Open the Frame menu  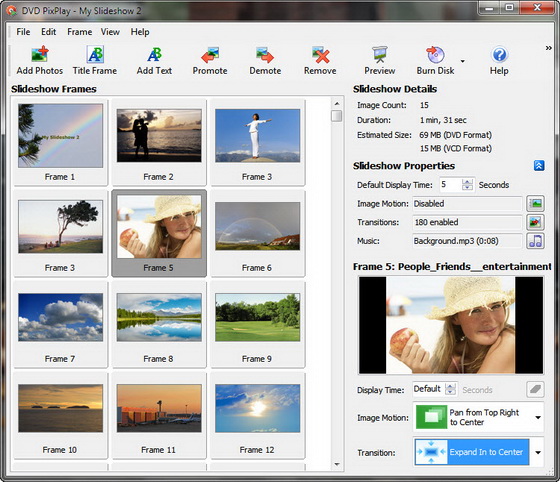pos(80,32)
